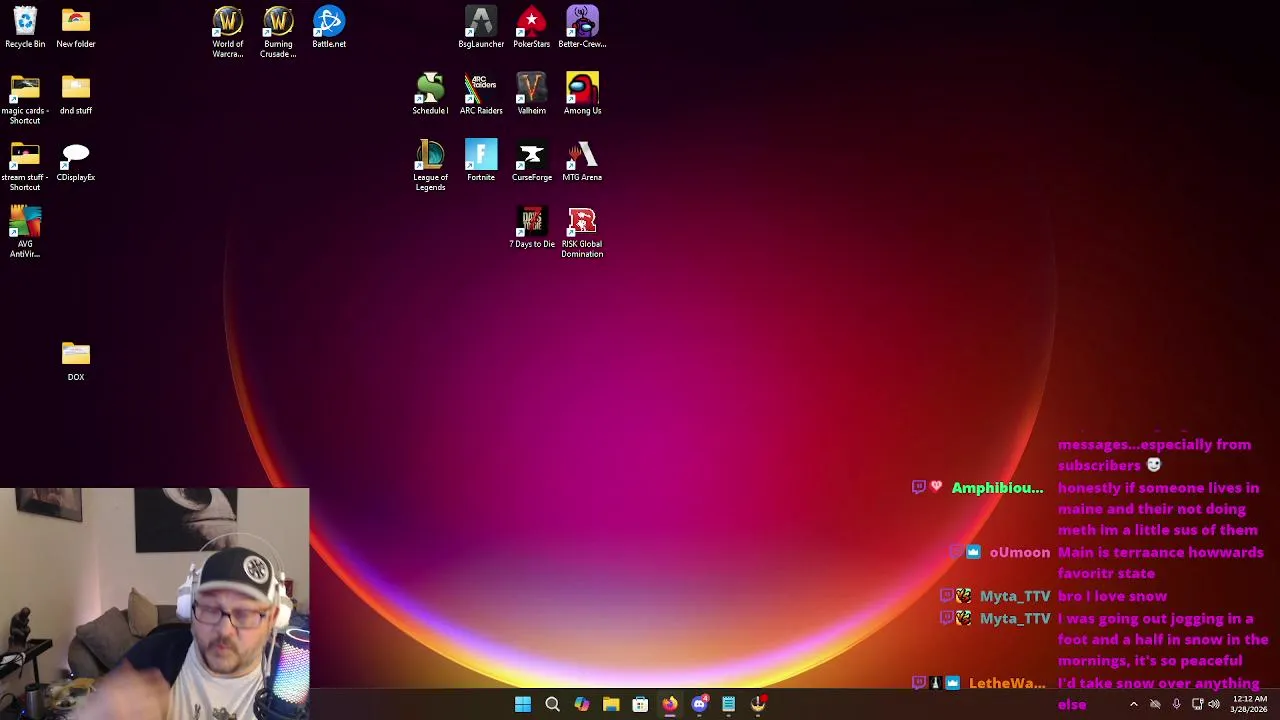Viewport: 1280px width, 720px height.
Task: Click username LetheWa... in chat overlay
Action: 1007,684
